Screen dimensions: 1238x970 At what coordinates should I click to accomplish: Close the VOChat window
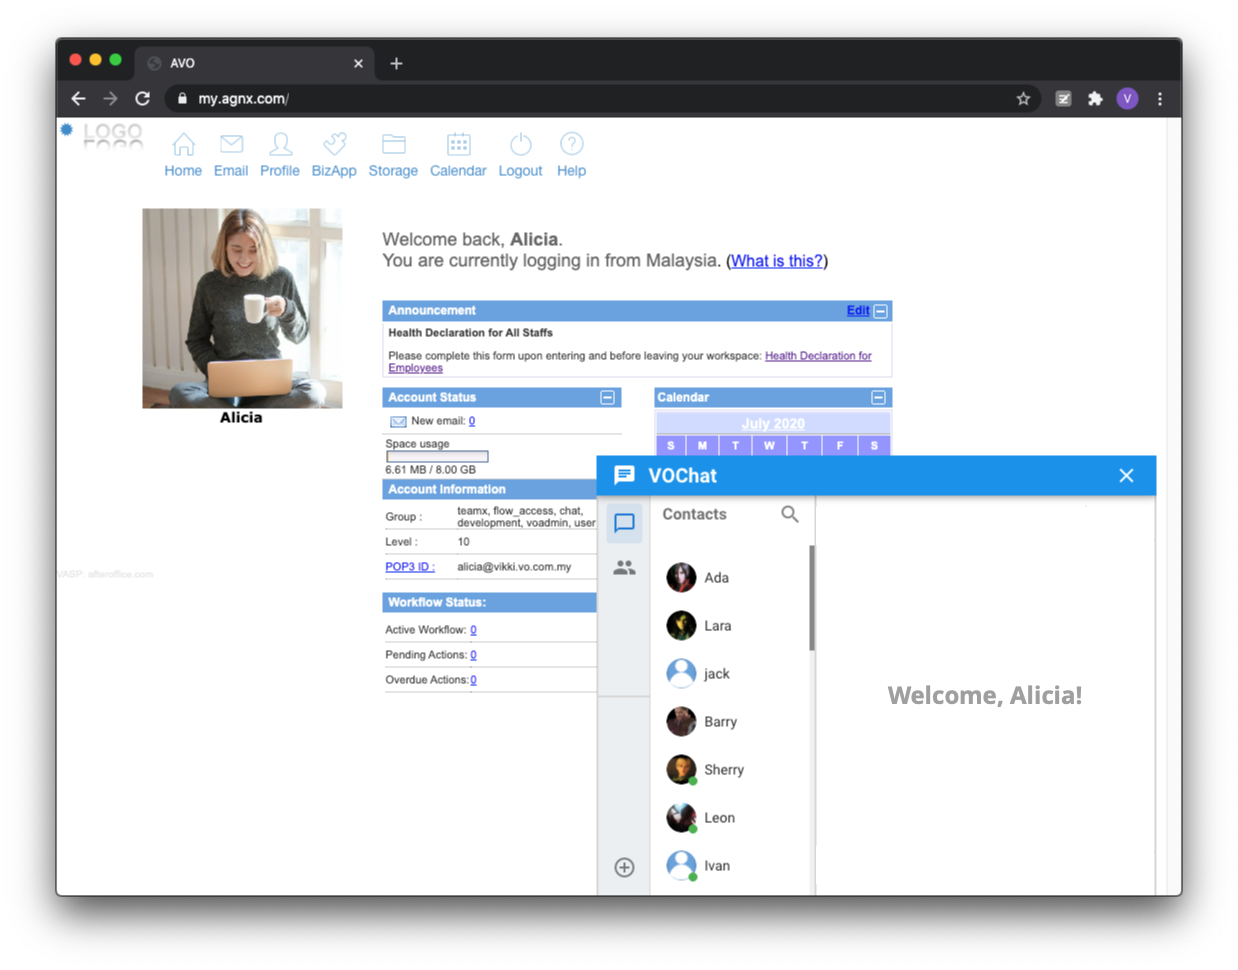(1126, 476)
